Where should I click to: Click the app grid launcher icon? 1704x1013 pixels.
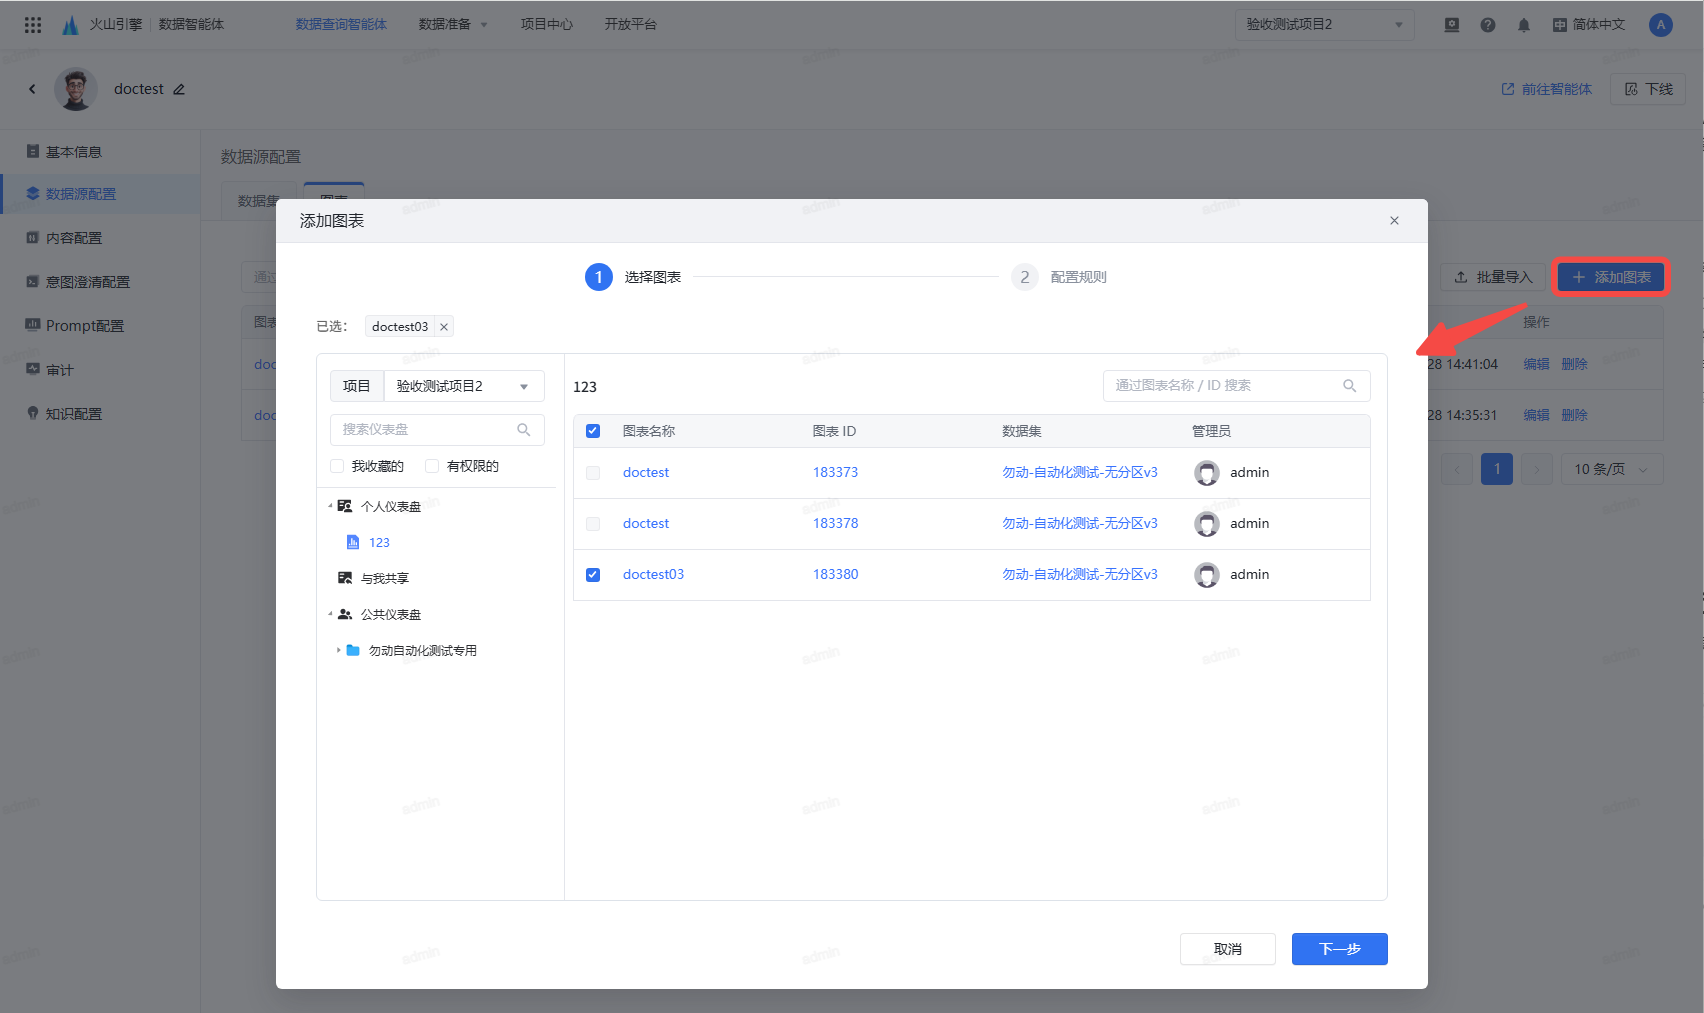click(x=33, y=25)
